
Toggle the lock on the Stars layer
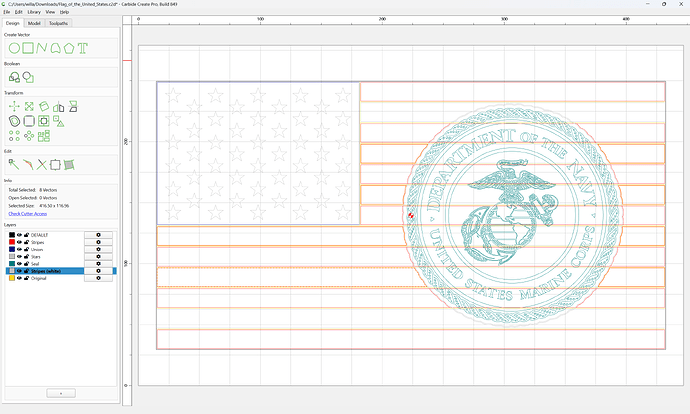(26, 256)
